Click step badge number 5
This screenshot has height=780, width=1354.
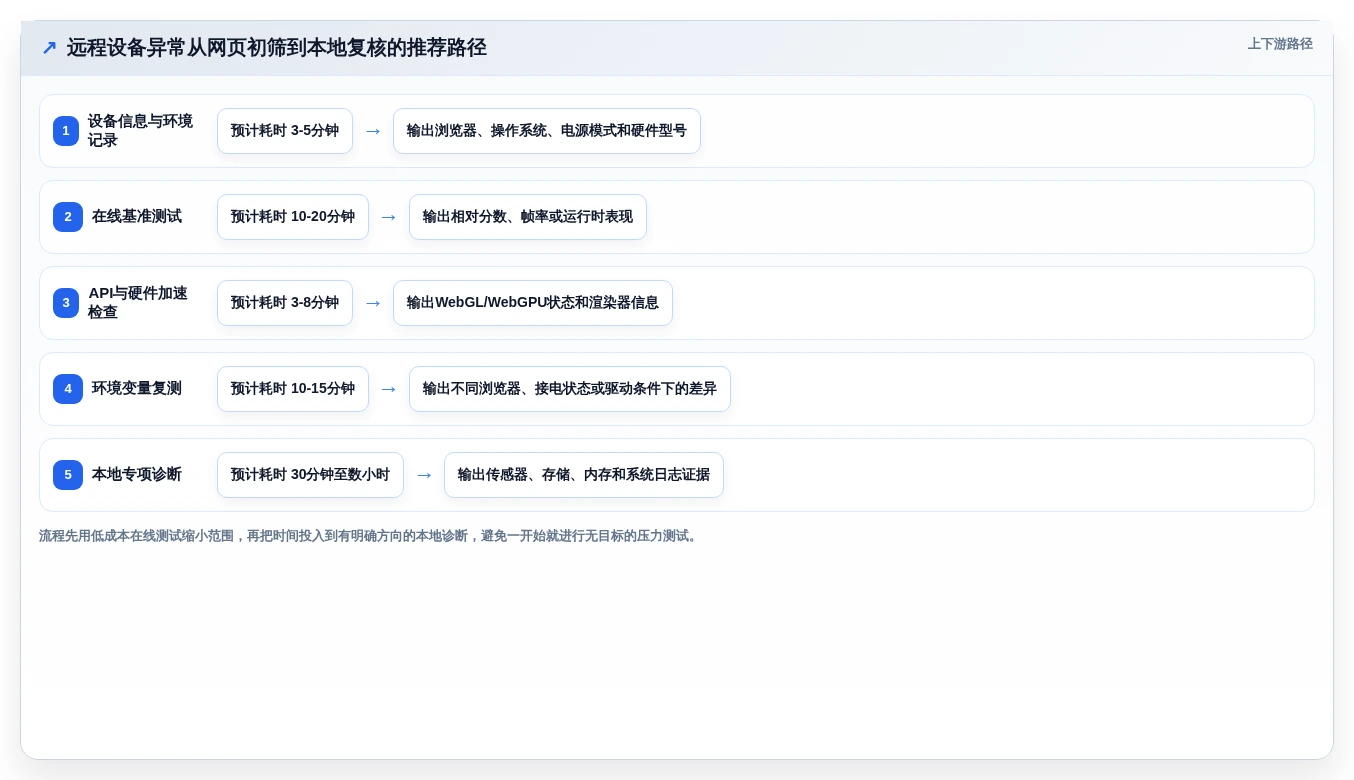click(x=68, y=475)
